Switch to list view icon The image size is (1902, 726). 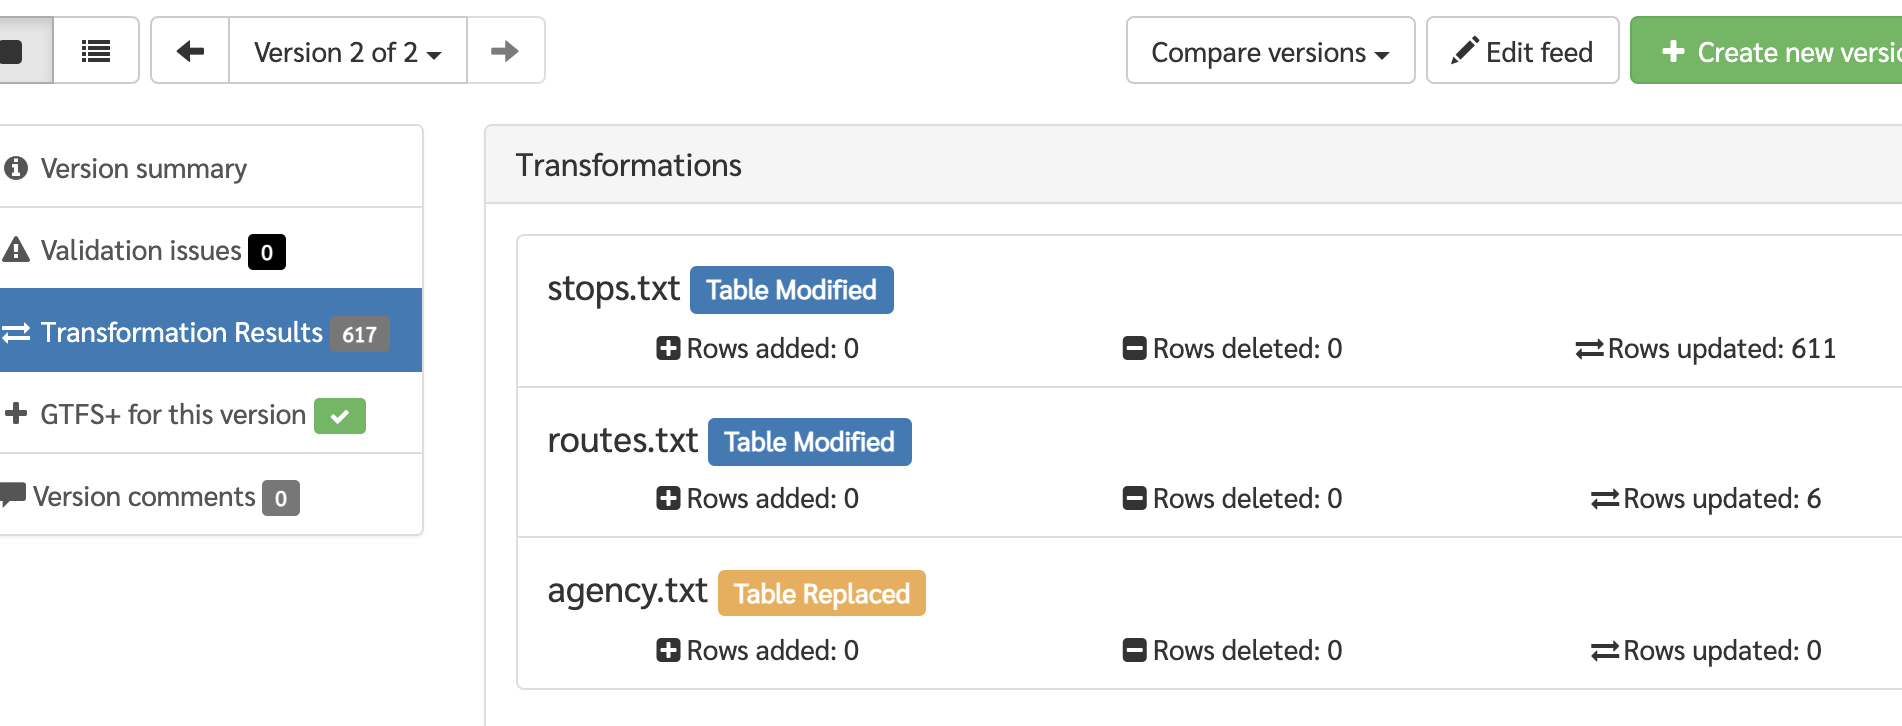(x=96, y=50)
